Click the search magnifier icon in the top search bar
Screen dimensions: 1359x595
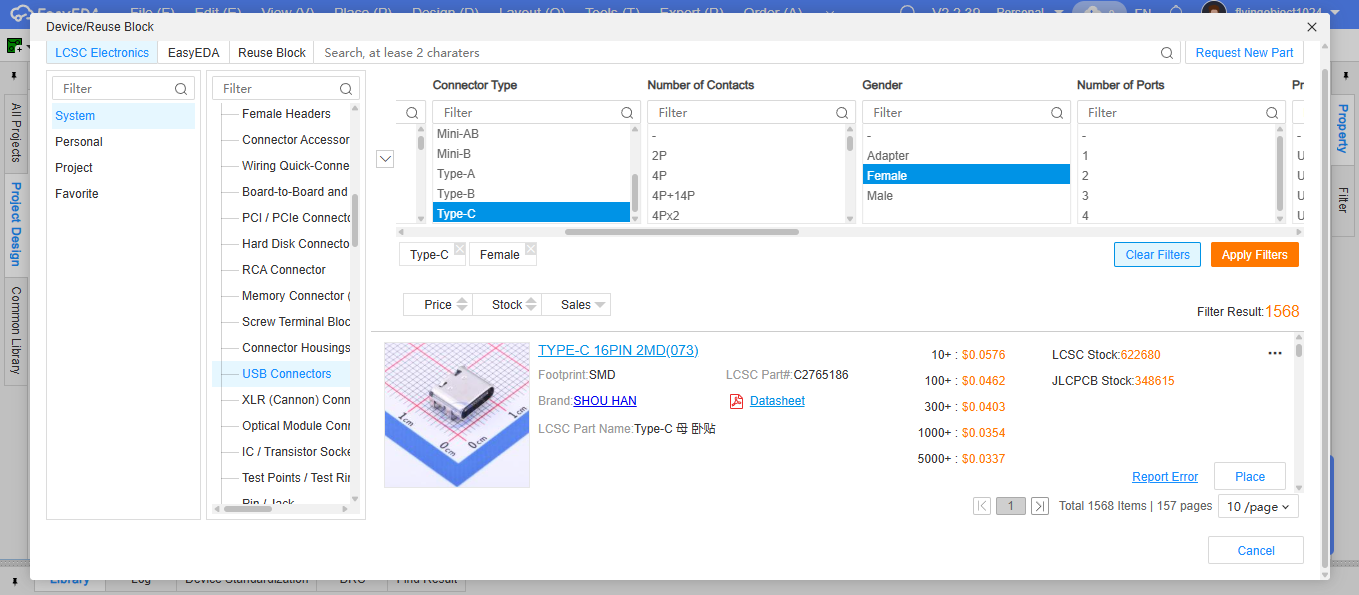[x=1167, y=53]
